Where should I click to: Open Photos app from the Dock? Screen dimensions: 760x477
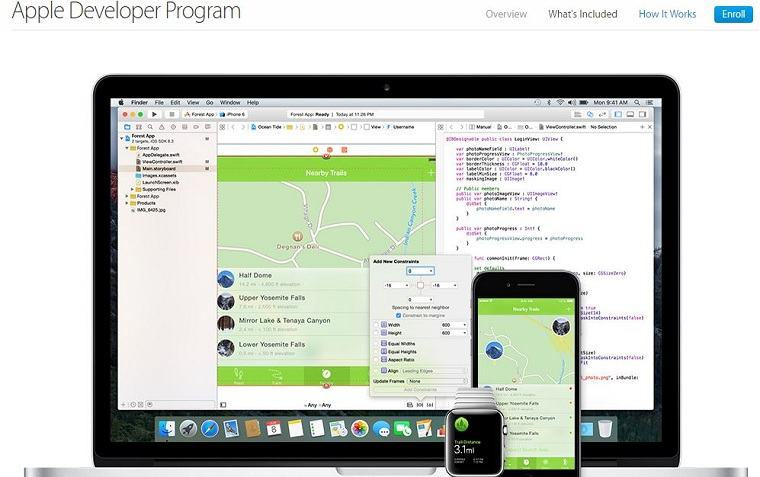pyautogui.click(x=360, y=429)
